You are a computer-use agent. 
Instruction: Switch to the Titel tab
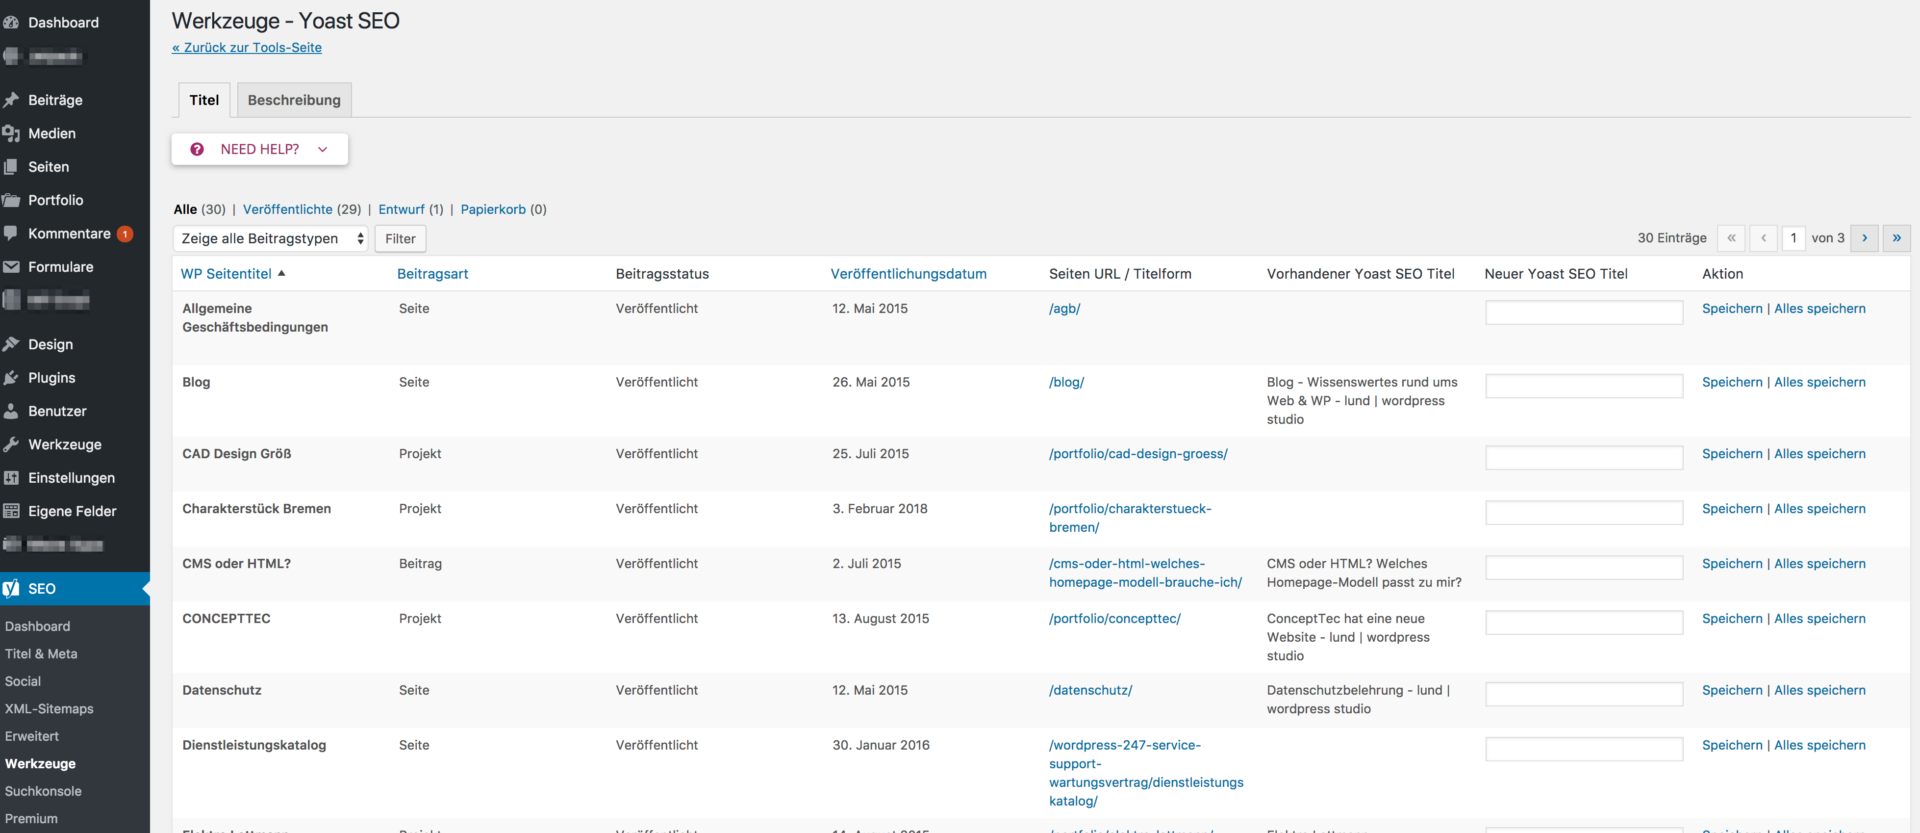[204, 100]
